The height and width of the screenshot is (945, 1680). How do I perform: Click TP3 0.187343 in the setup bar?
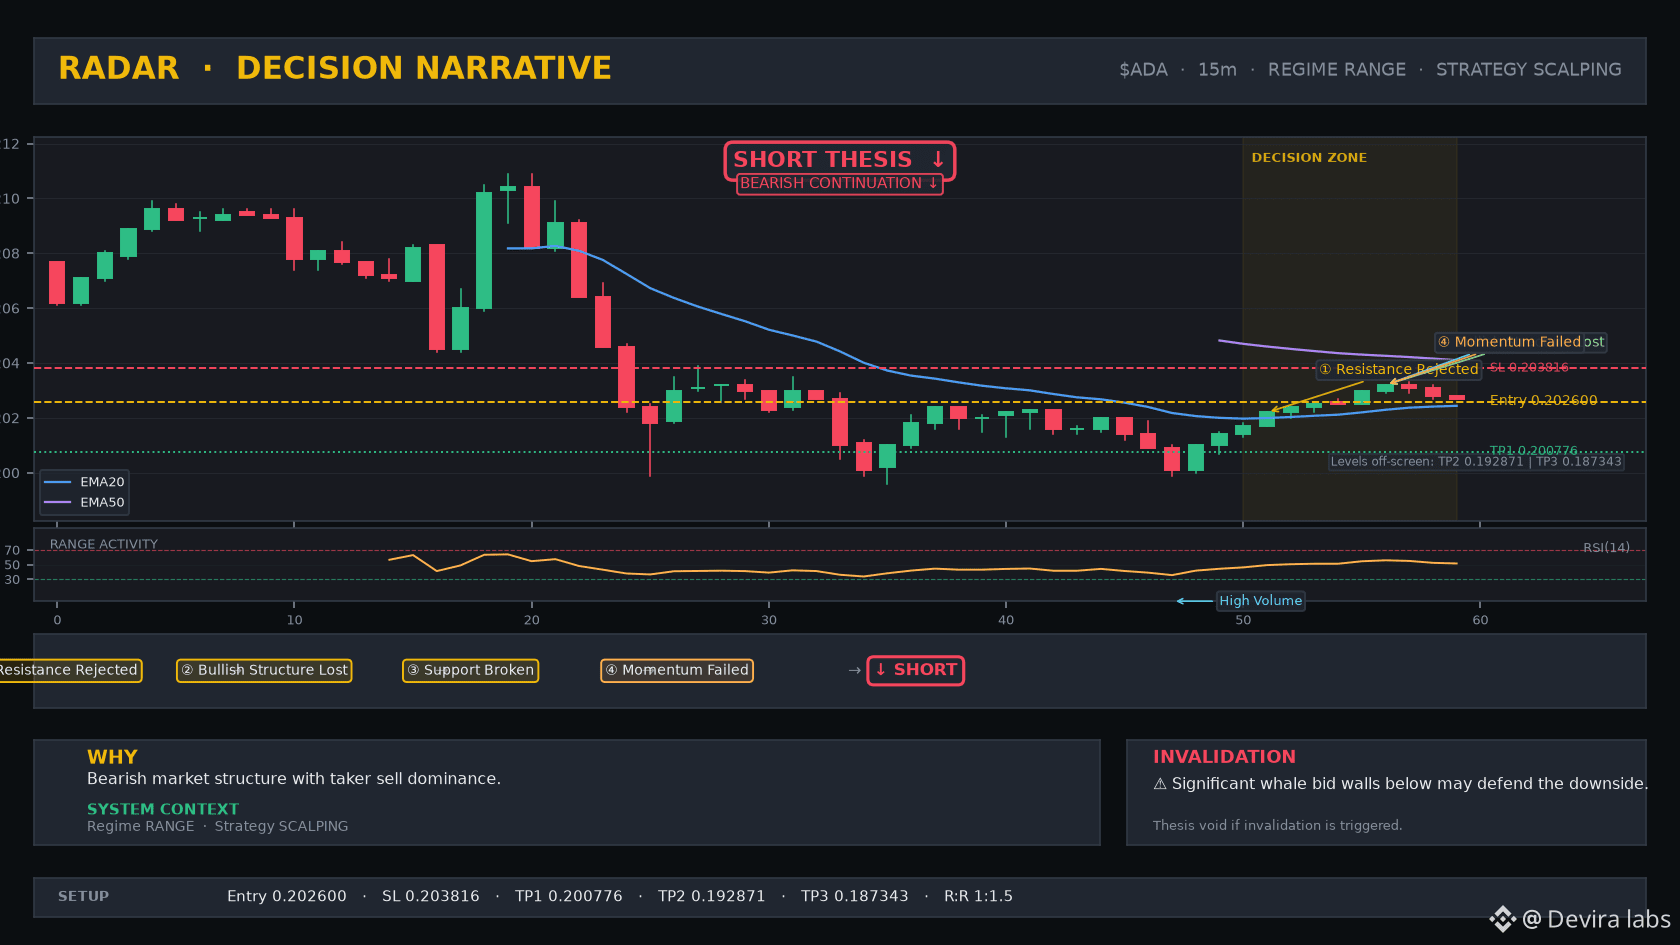(x=855, y=896)
